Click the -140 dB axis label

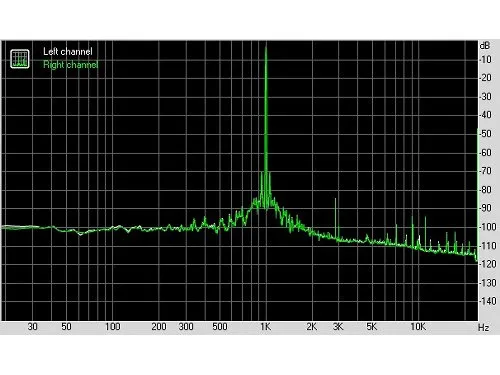(488, 301)
